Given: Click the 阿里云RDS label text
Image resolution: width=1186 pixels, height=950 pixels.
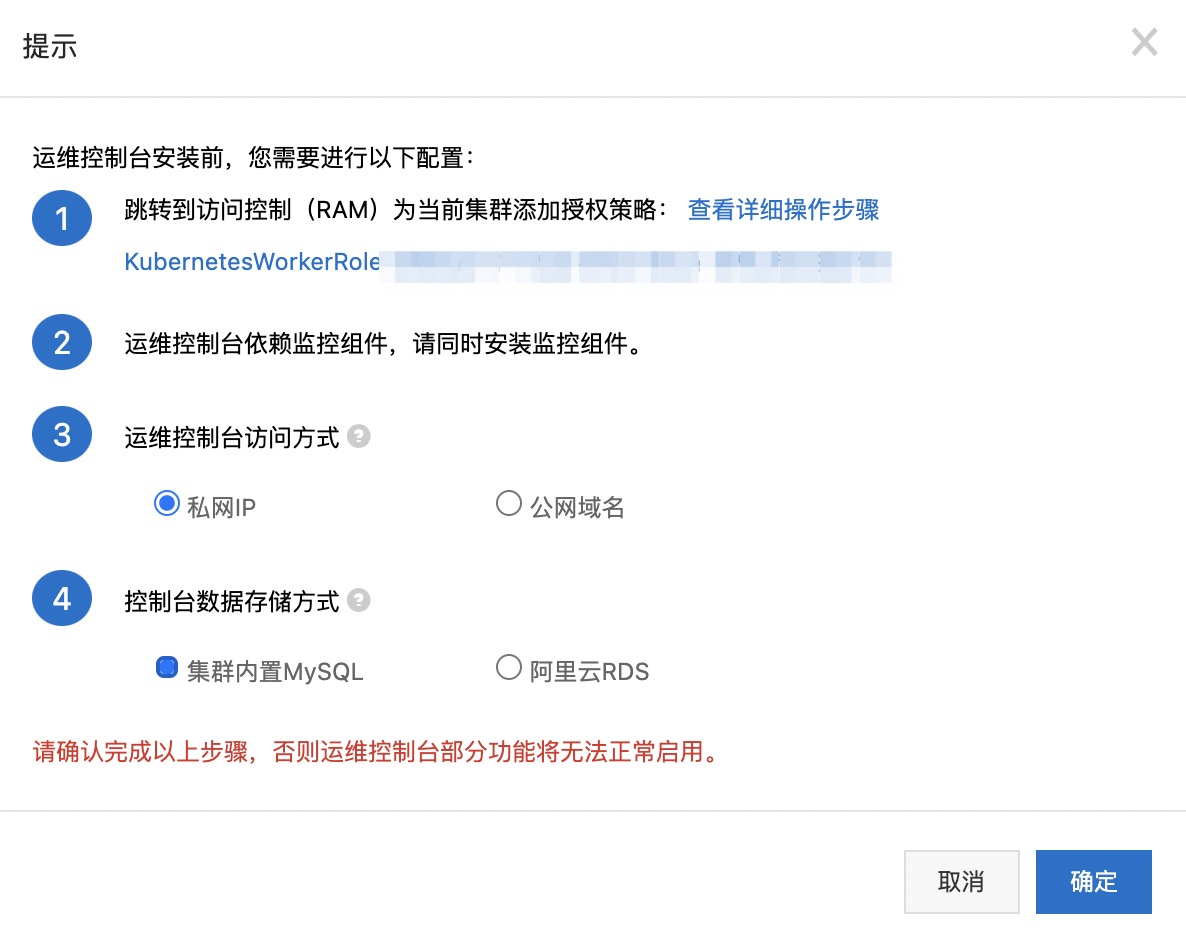Looking at the screenshot, I should tap(589, 672).
